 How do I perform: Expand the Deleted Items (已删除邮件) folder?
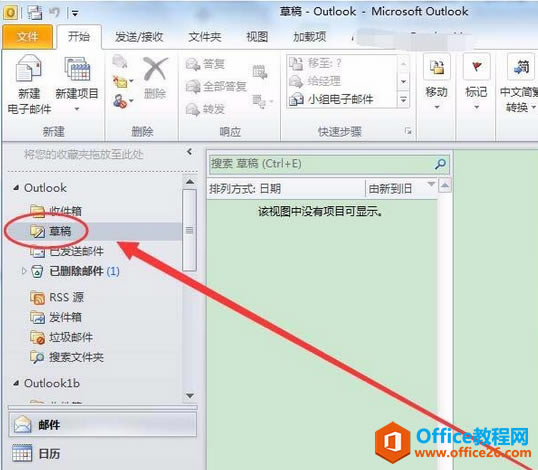(x=24, y=271)
